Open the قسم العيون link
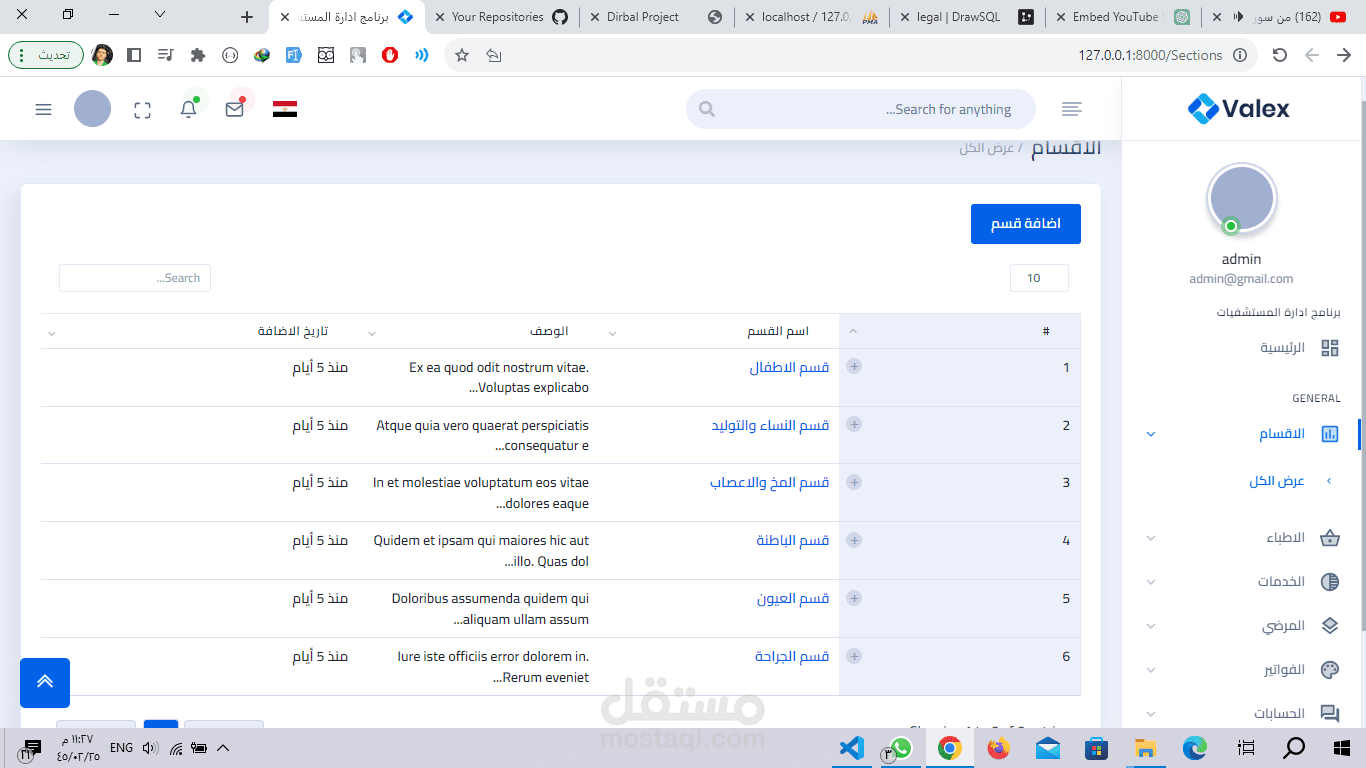Screen dimensions: 1366x768 point(793,599)
